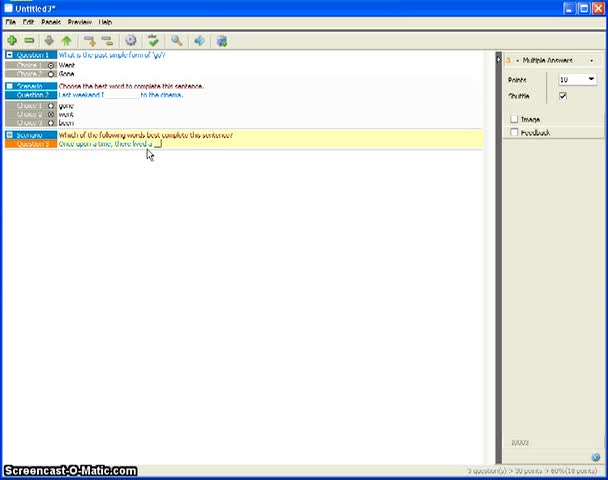The image size is (608, 480).
Task: Click the Points label in properties panel
Action: (517, 80)
